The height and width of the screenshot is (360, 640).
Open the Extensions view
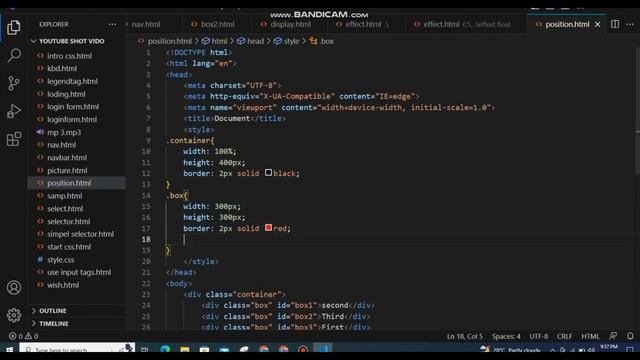(13, 139)
